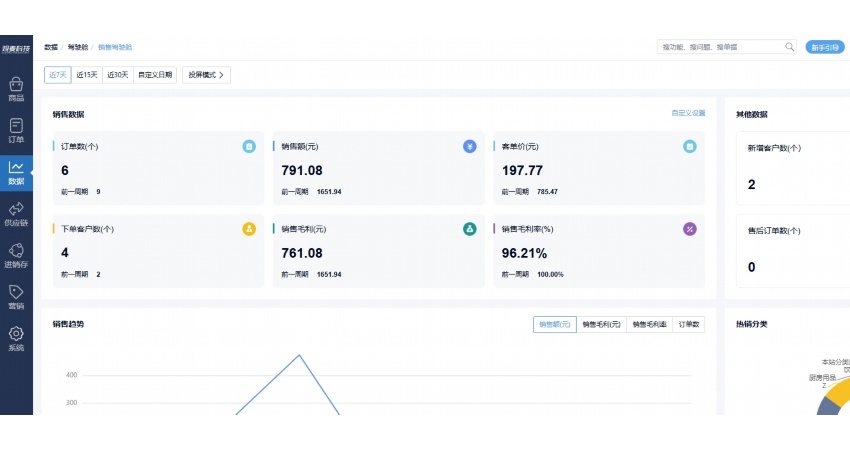
Task: Switch date range to 近15天
Action: [87, 74]
